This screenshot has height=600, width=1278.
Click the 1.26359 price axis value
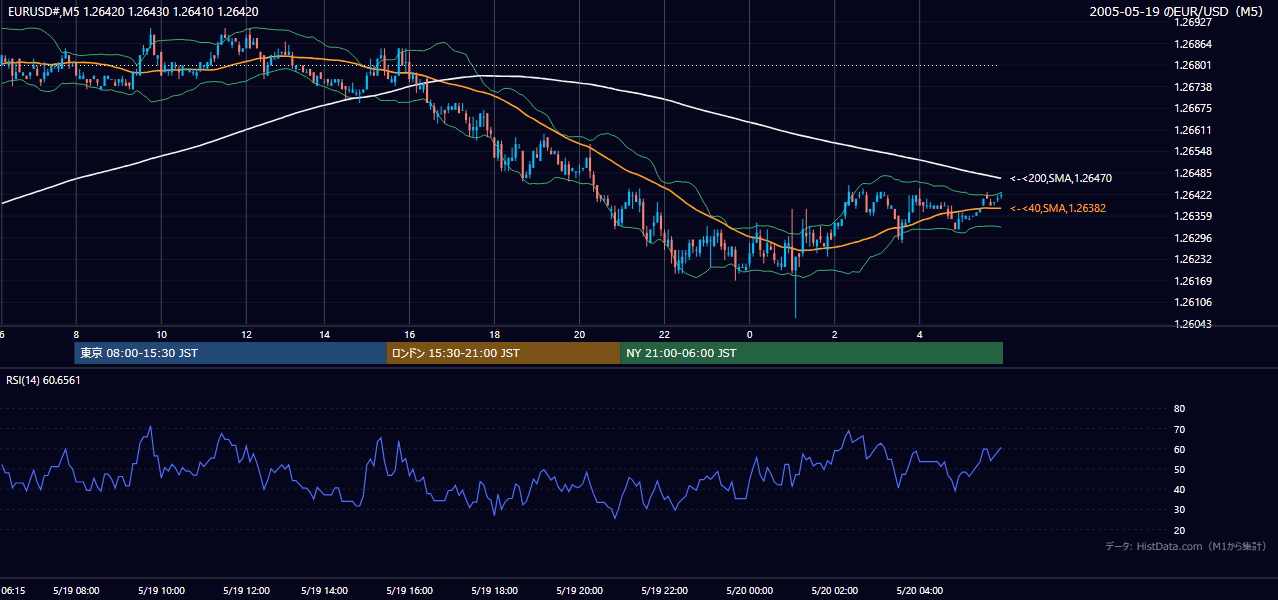click(x=1193, y=216)
